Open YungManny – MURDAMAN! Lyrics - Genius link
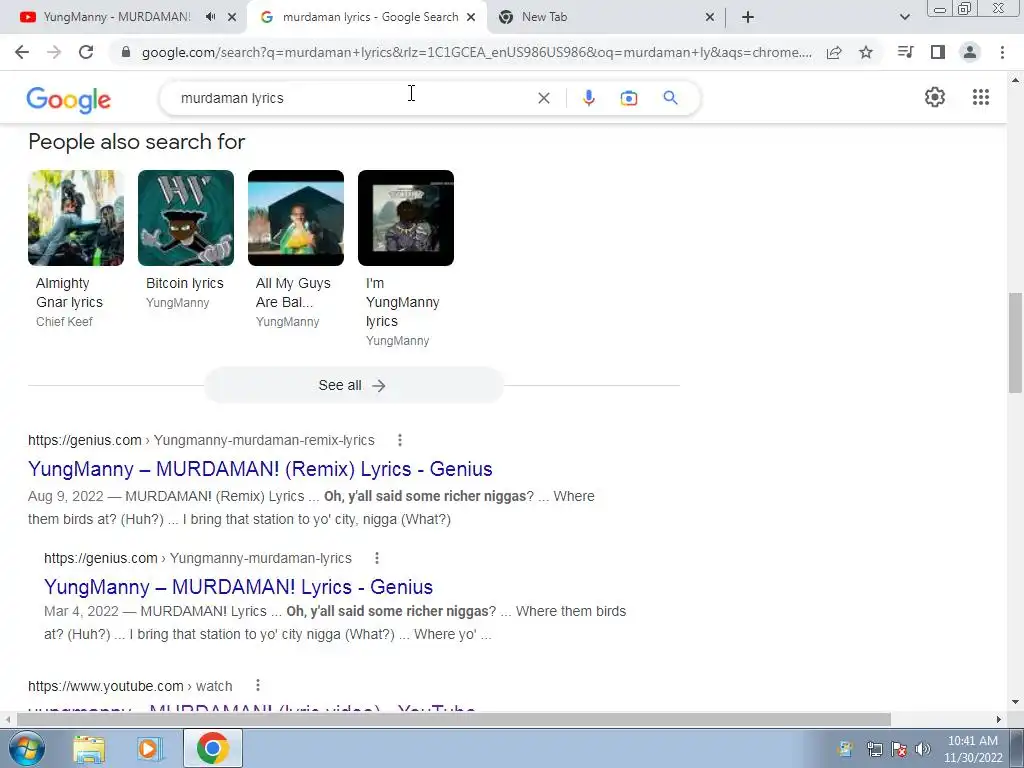 [238, 586]
